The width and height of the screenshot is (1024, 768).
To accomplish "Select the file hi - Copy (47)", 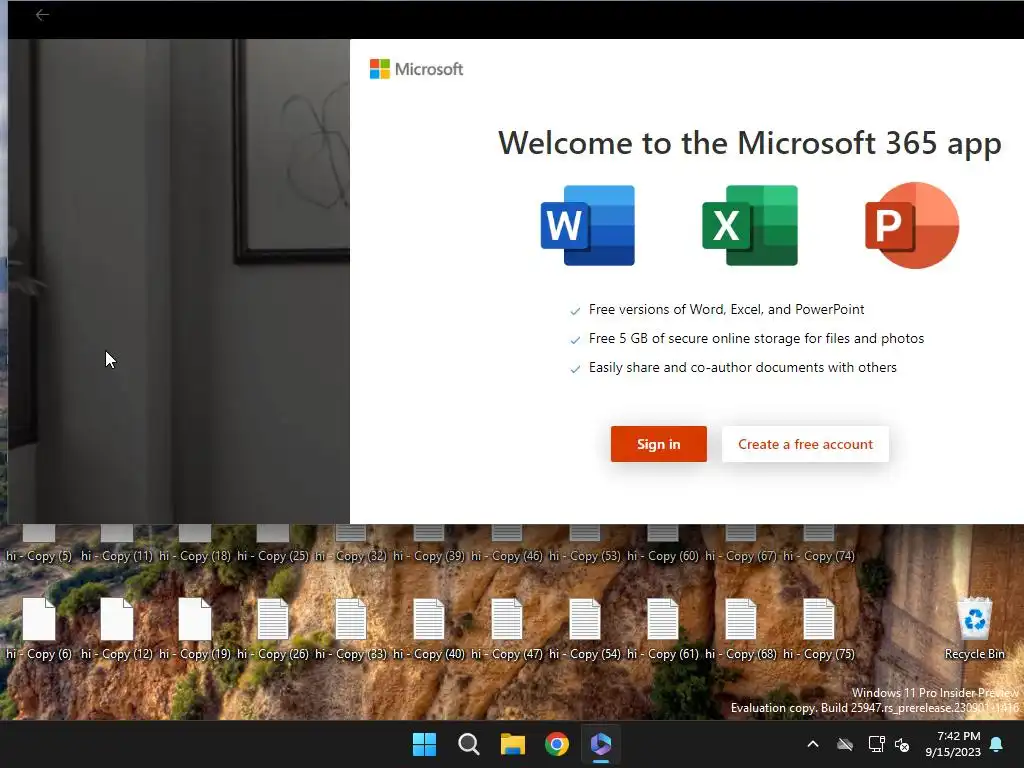I will point(507,628).
